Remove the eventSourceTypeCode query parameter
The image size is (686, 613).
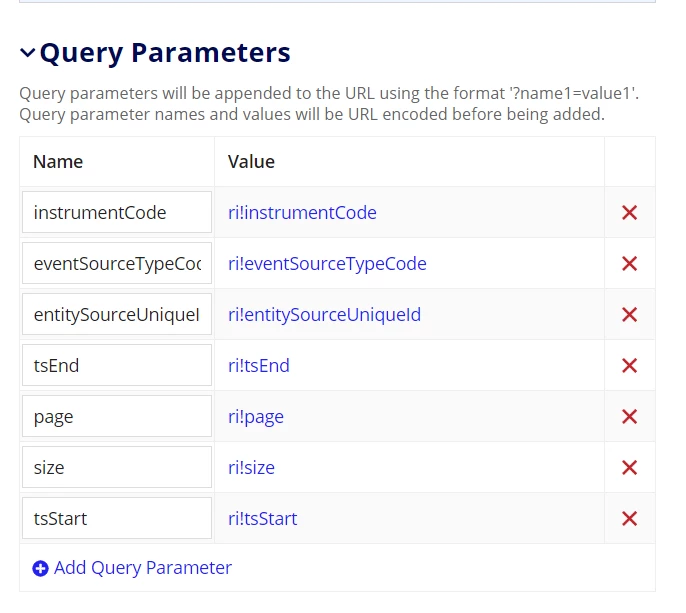(x=629, y=264)
